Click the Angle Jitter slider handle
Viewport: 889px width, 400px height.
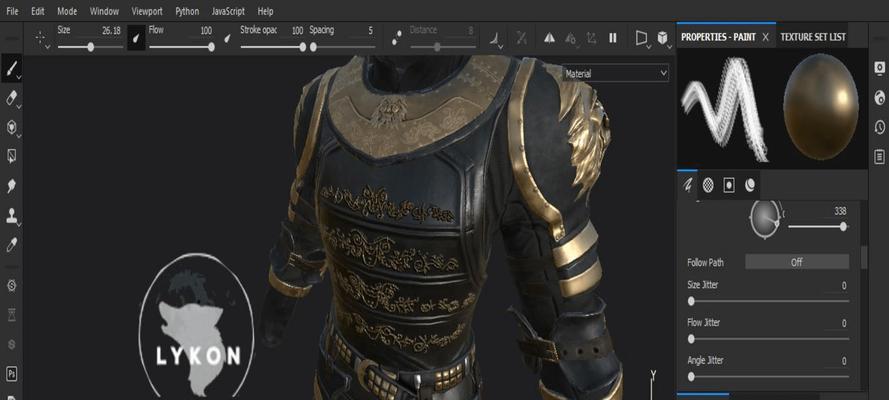(x=691, y=376)
